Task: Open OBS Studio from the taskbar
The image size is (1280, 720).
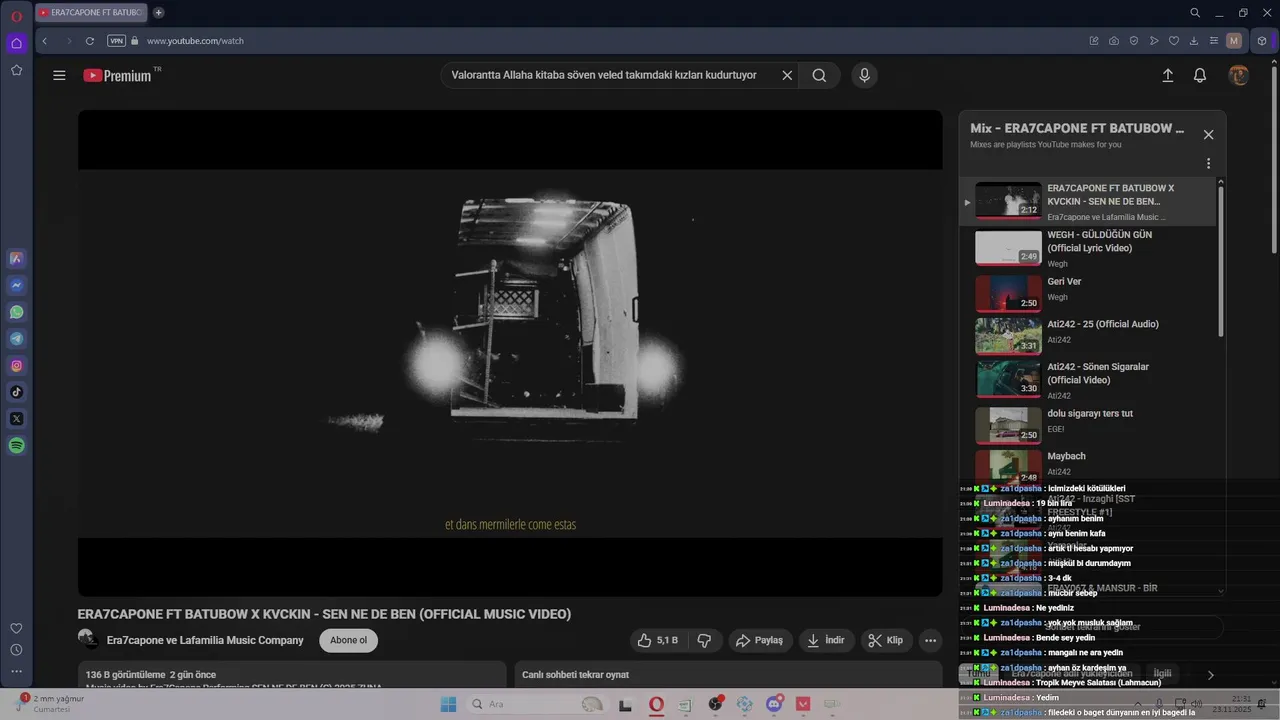Action: [x=716, y=704]
